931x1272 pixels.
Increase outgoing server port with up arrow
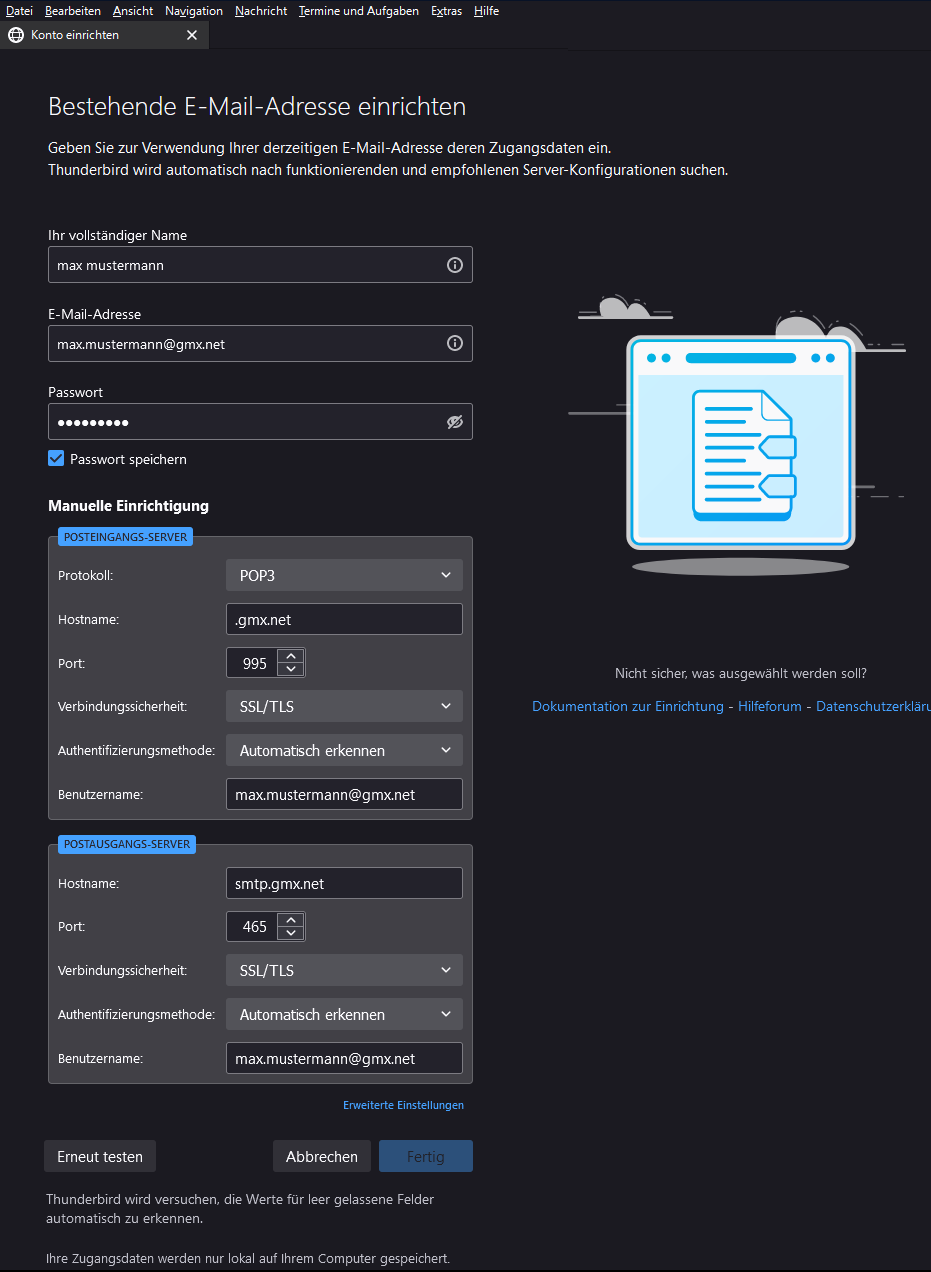click(291, 920)
